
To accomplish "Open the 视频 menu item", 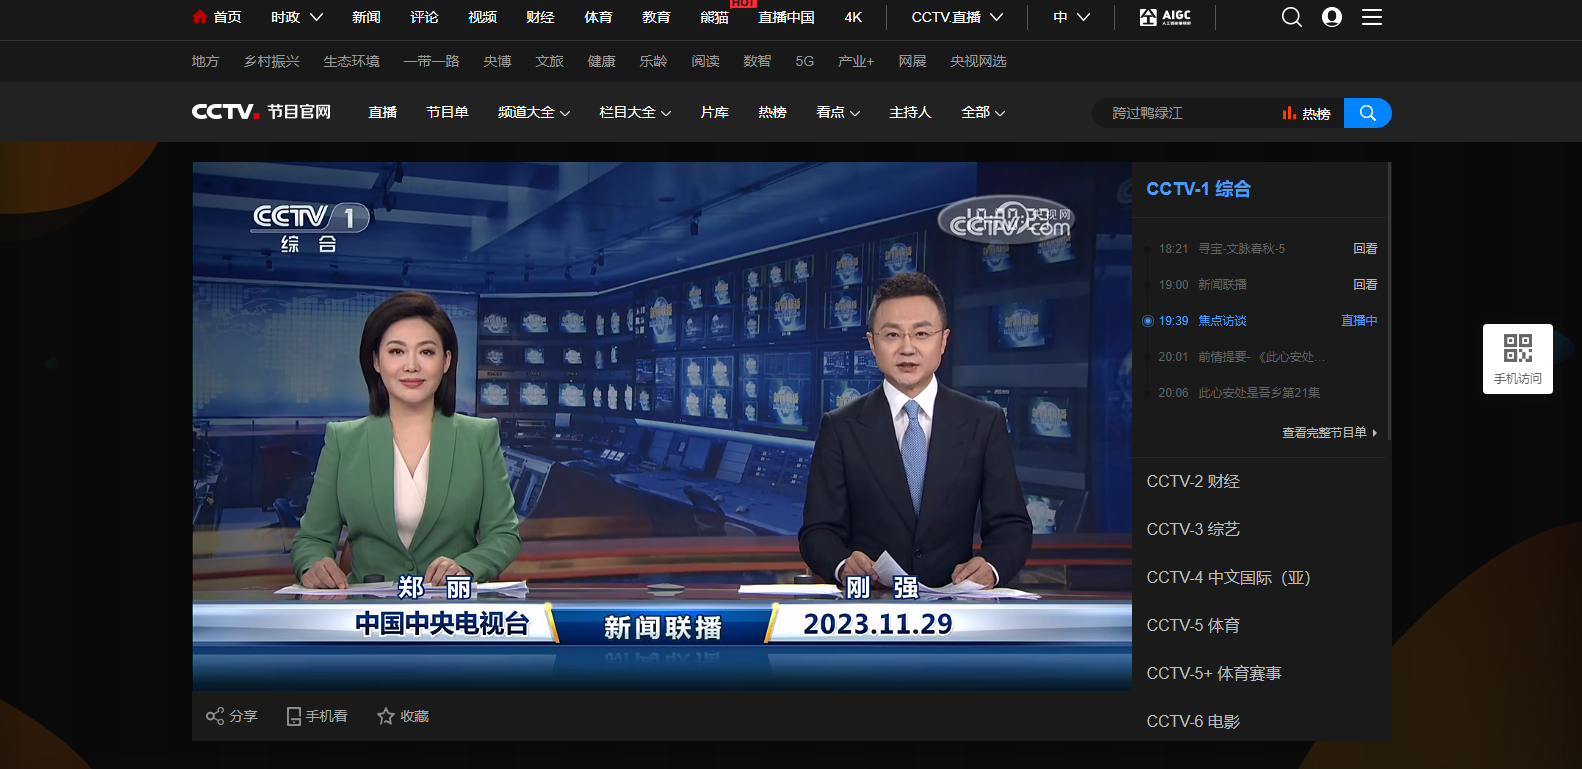I will pyautogui.click(x=482, y=17).
